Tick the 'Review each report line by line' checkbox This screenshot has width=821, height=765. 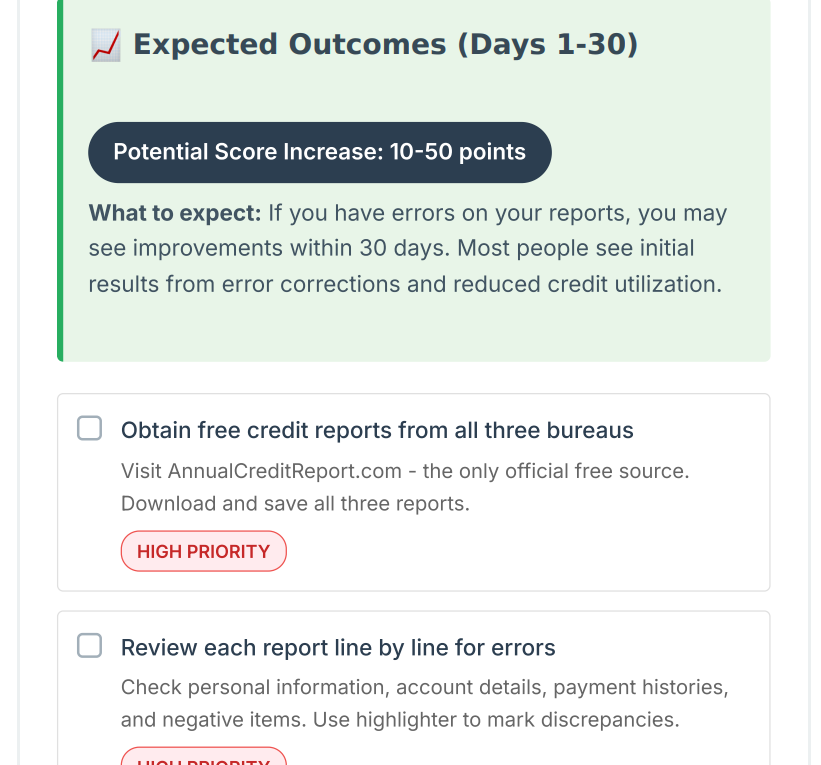[x=90, y=646]
